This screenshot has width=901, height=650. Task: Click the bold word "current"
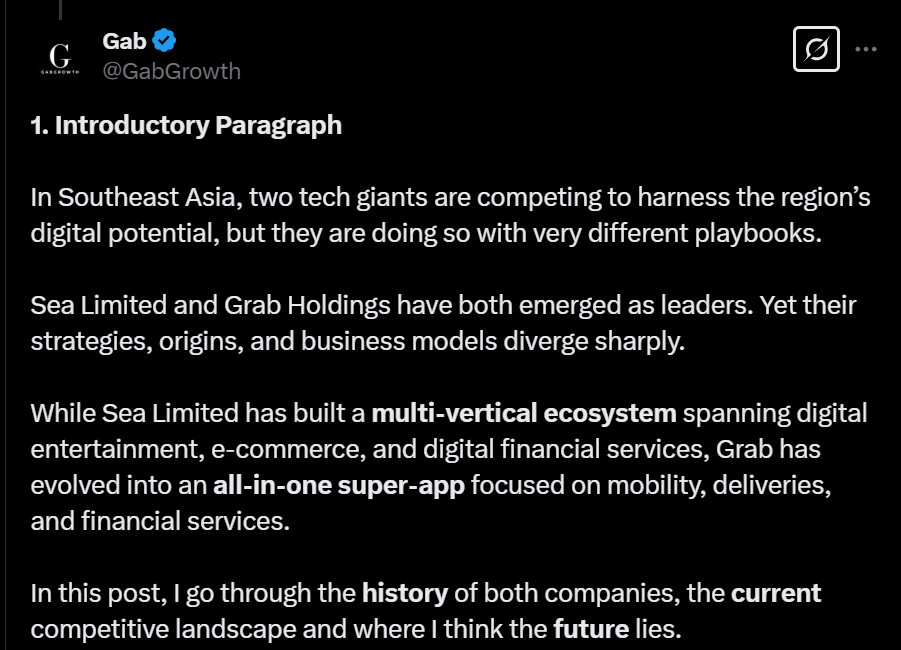[776, 592]
